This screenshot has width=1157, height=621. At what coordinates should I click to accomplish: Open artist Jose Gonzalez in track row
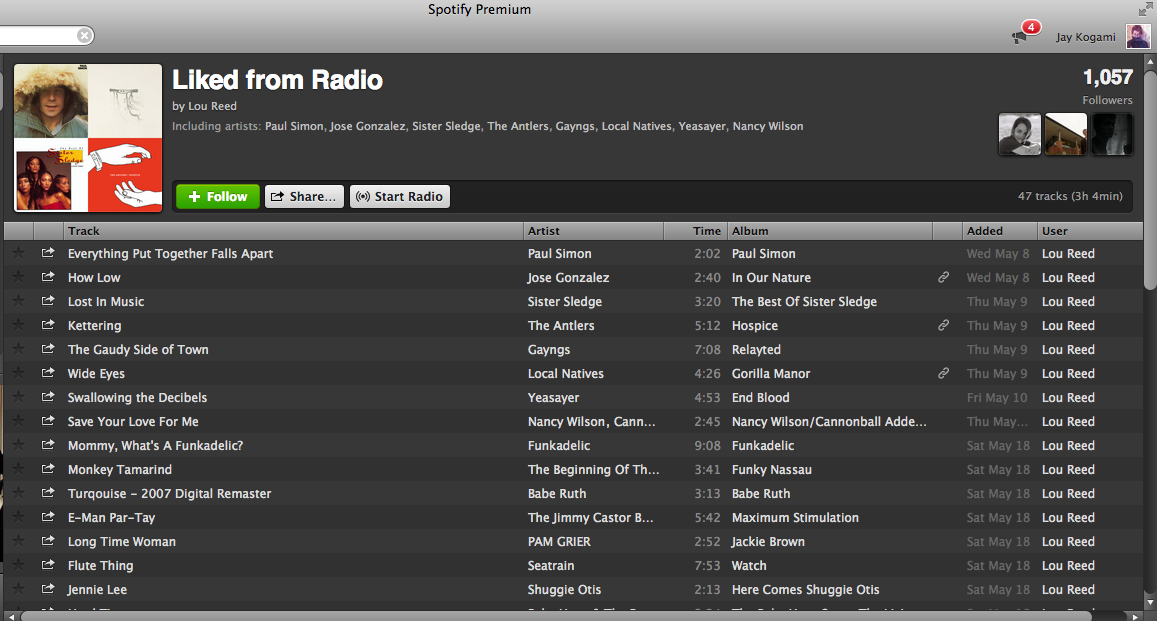[x=568, y=277]
